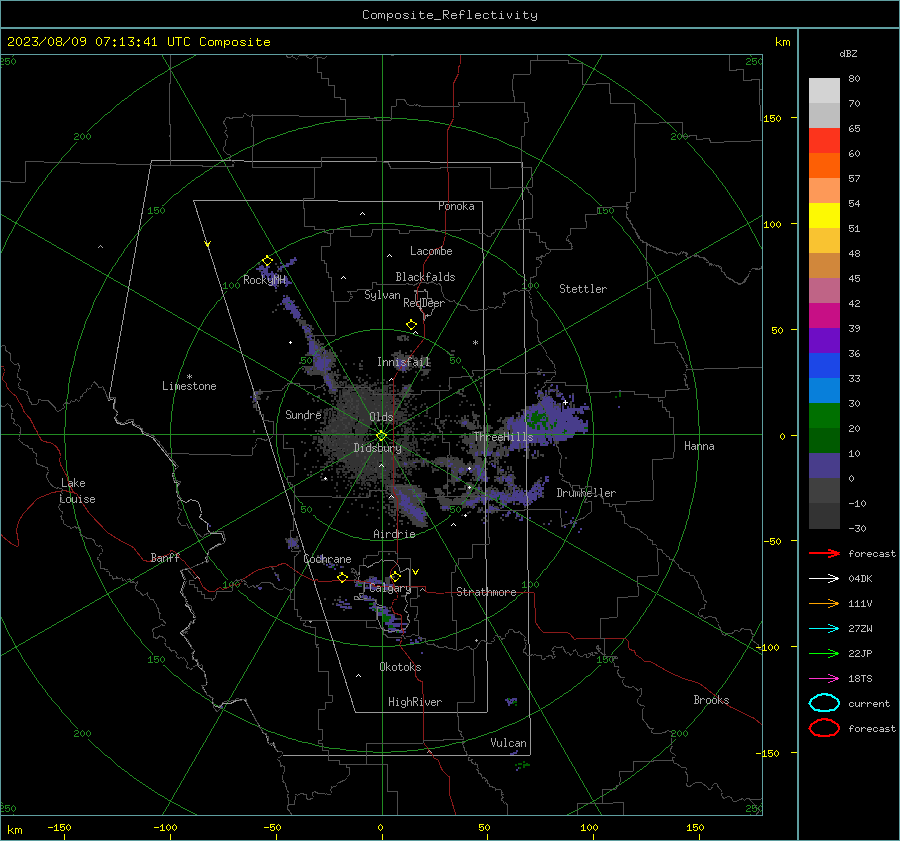
Task: Click the dBZ legend heading
Action: [848, 53]
